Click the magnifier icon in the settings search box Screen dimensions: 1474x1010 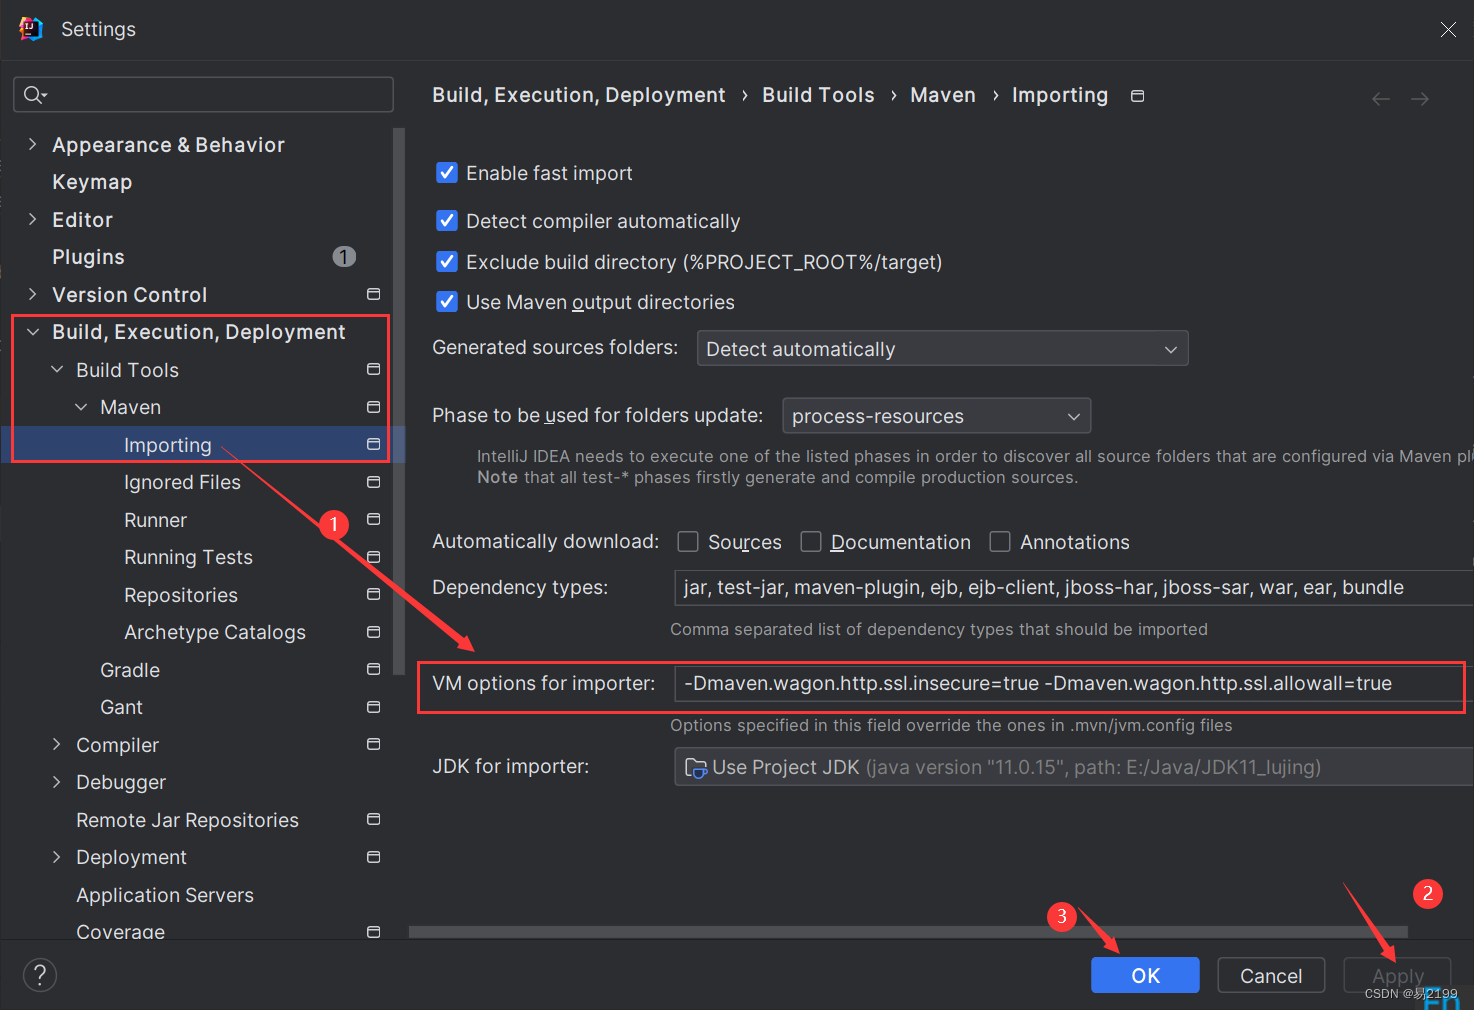point(31,94)
